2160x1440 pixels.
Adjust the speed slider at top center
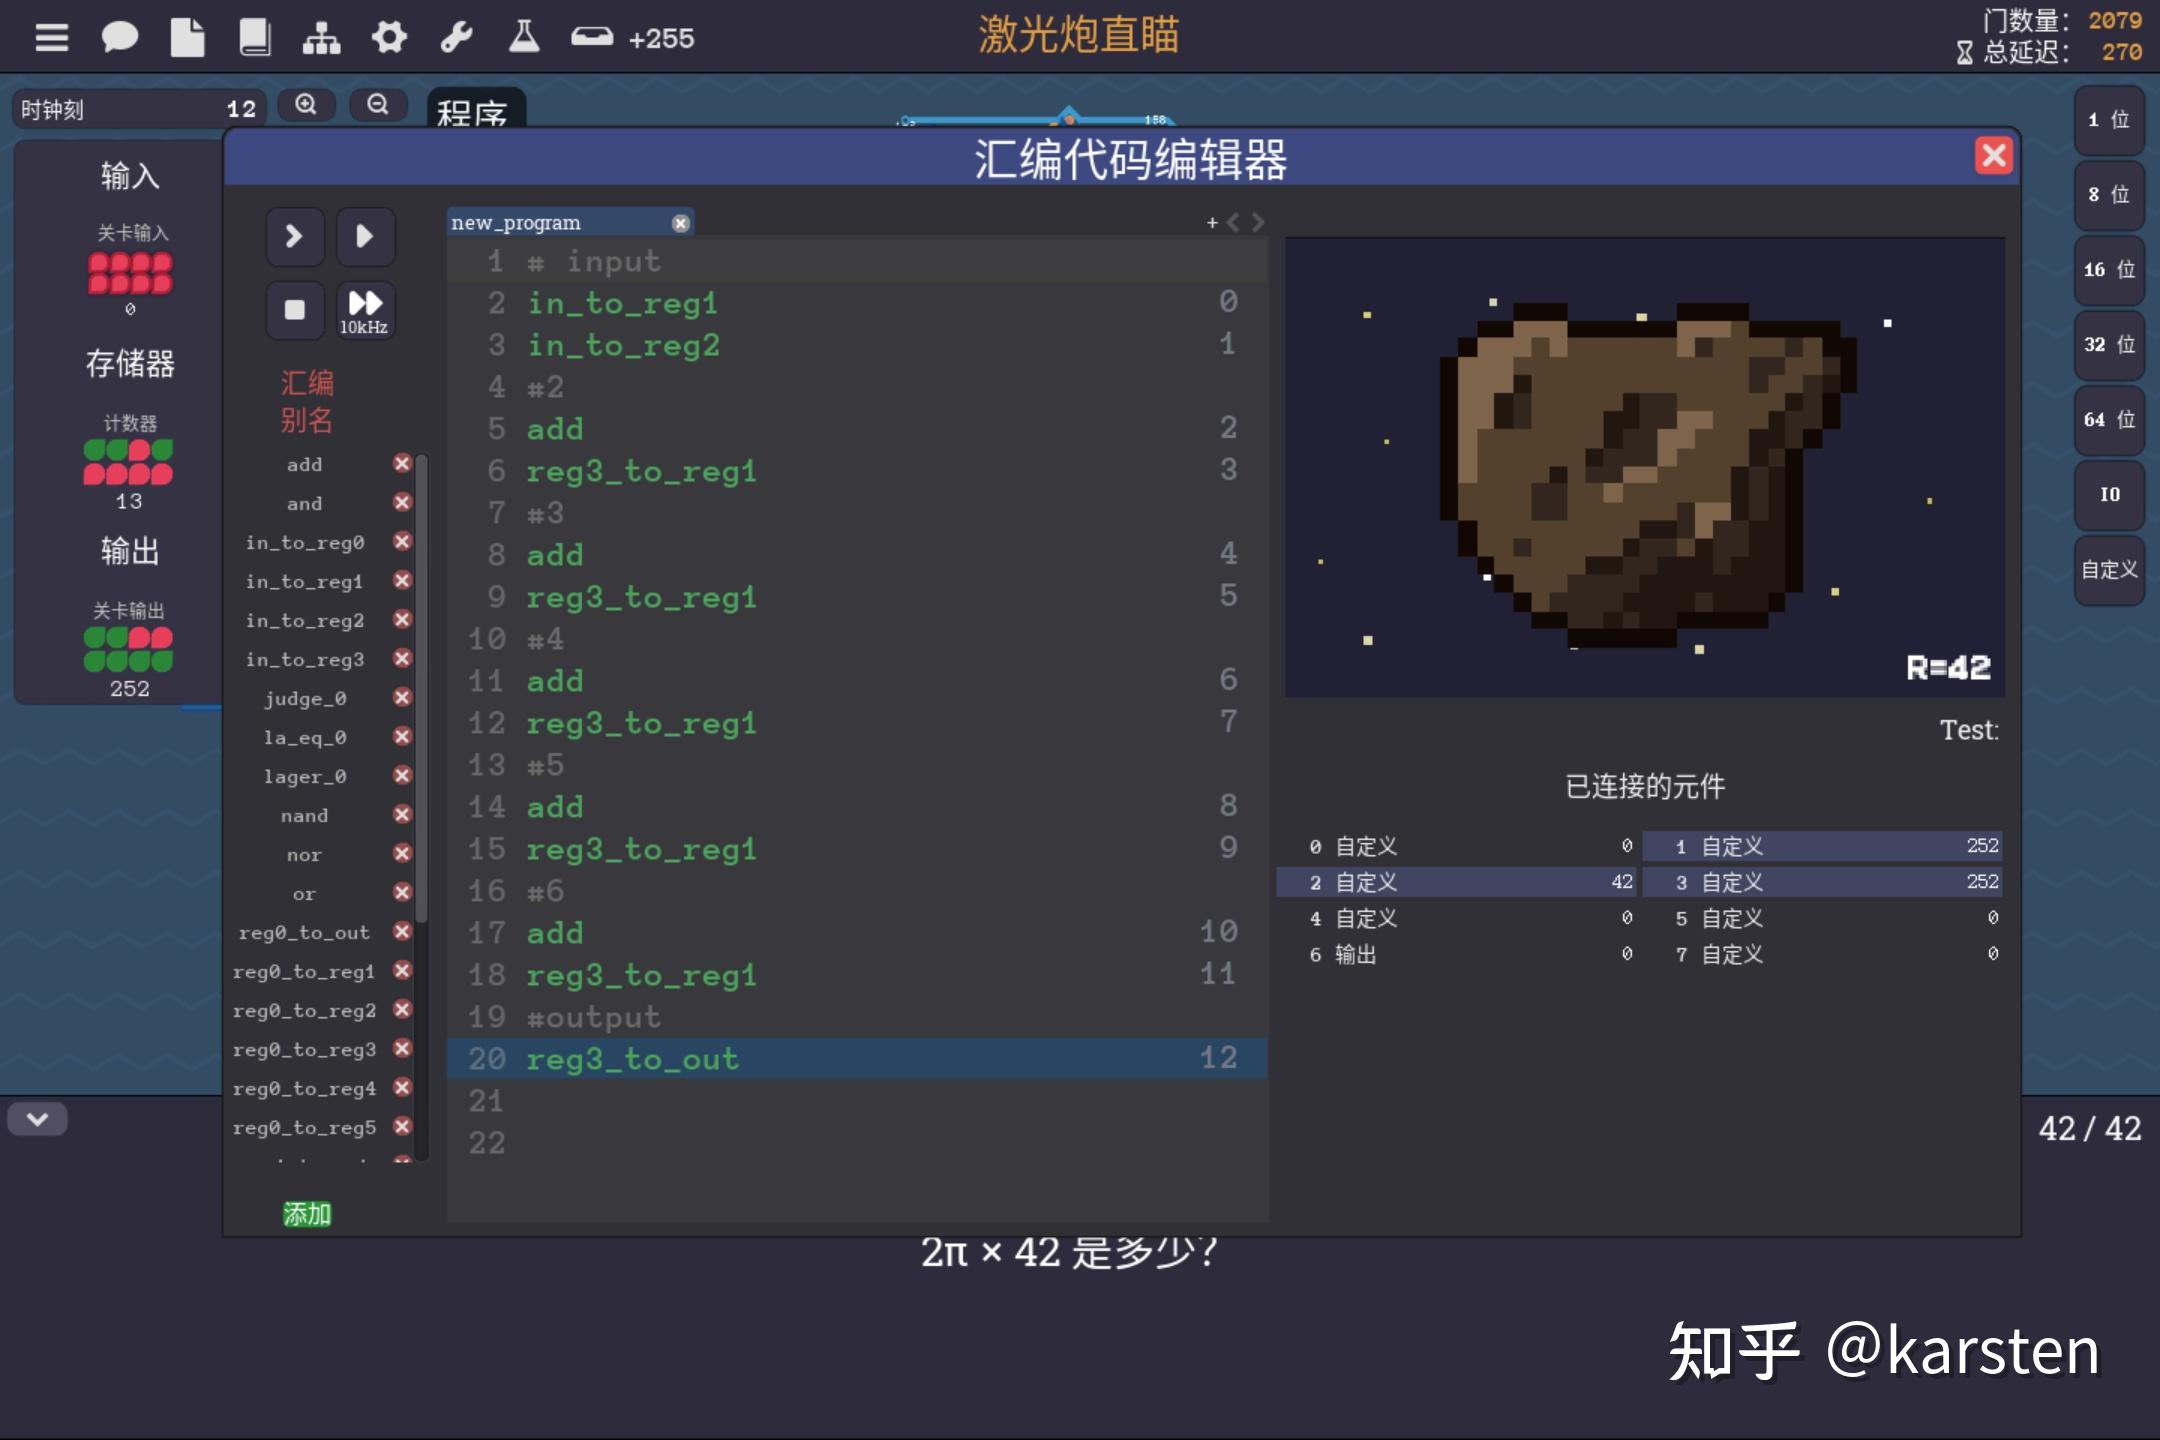tap(1071, 117)
